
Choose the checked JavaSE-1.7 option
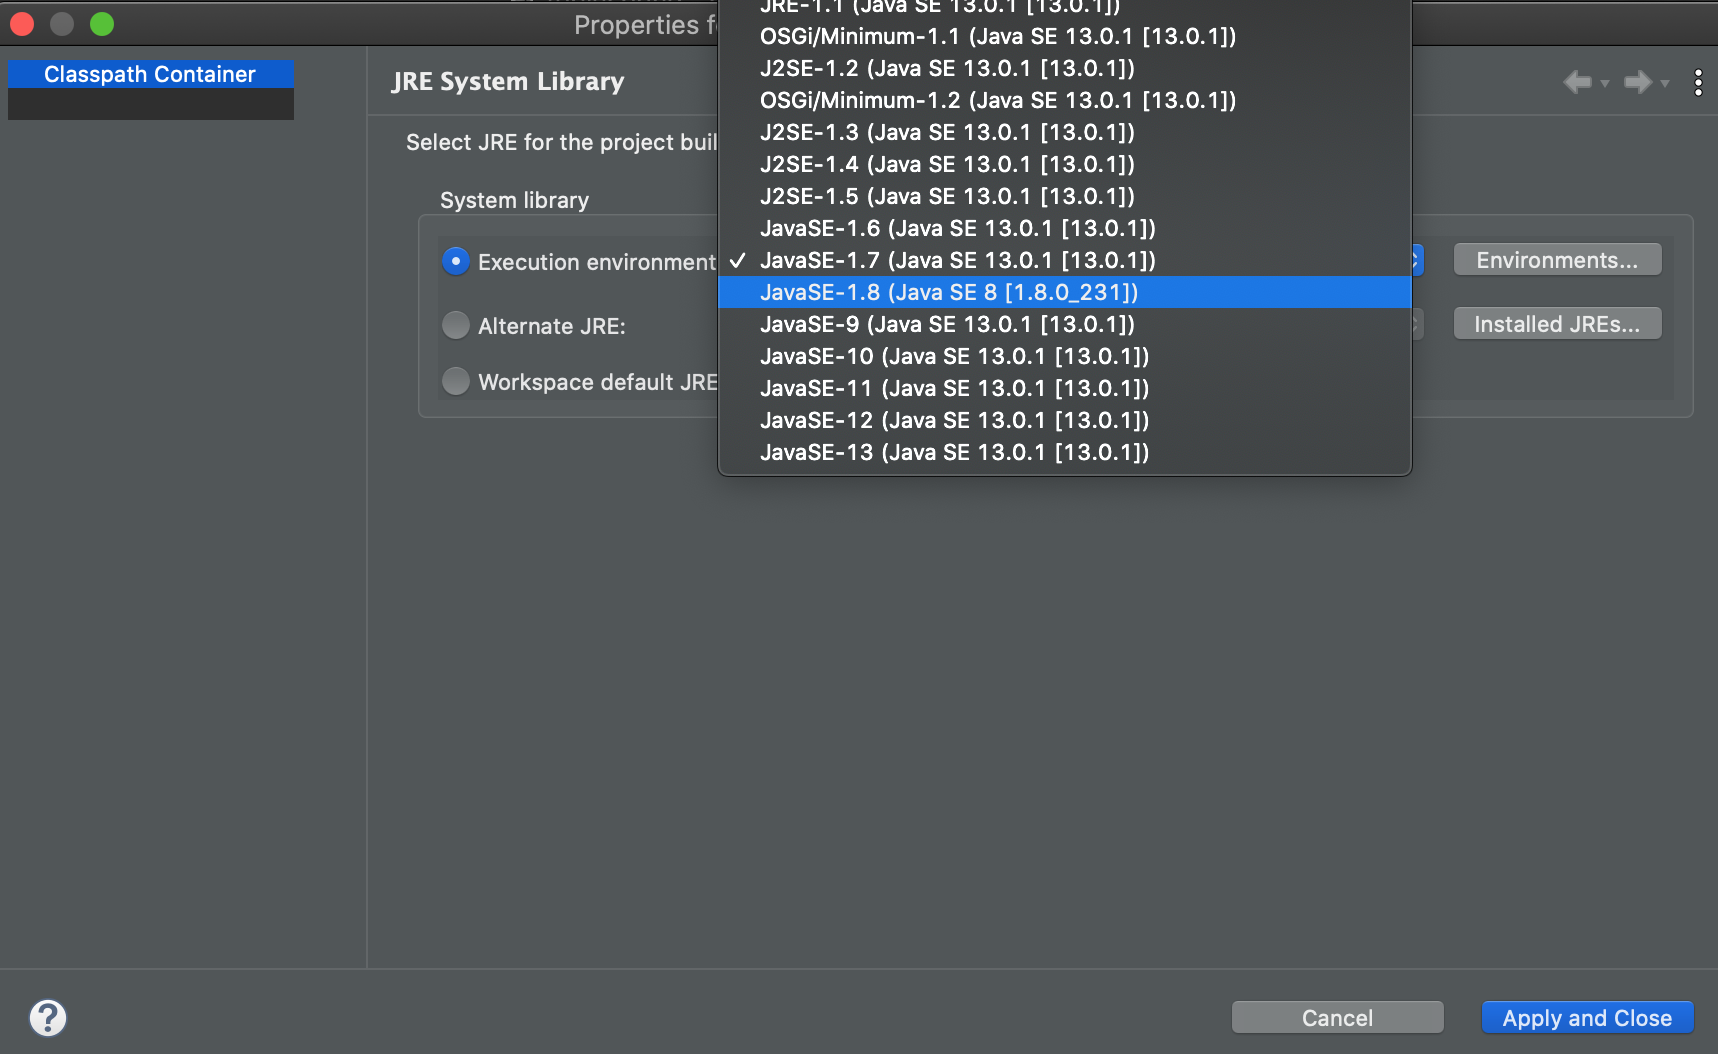pyautogui.click(x=1065, y=260)
